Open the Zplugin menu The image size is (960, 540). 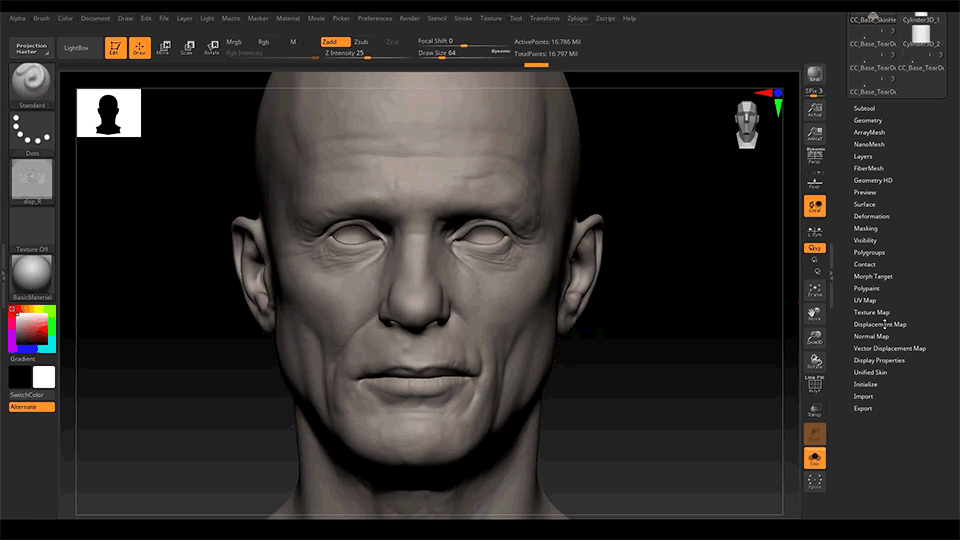[x=578, y=18]
